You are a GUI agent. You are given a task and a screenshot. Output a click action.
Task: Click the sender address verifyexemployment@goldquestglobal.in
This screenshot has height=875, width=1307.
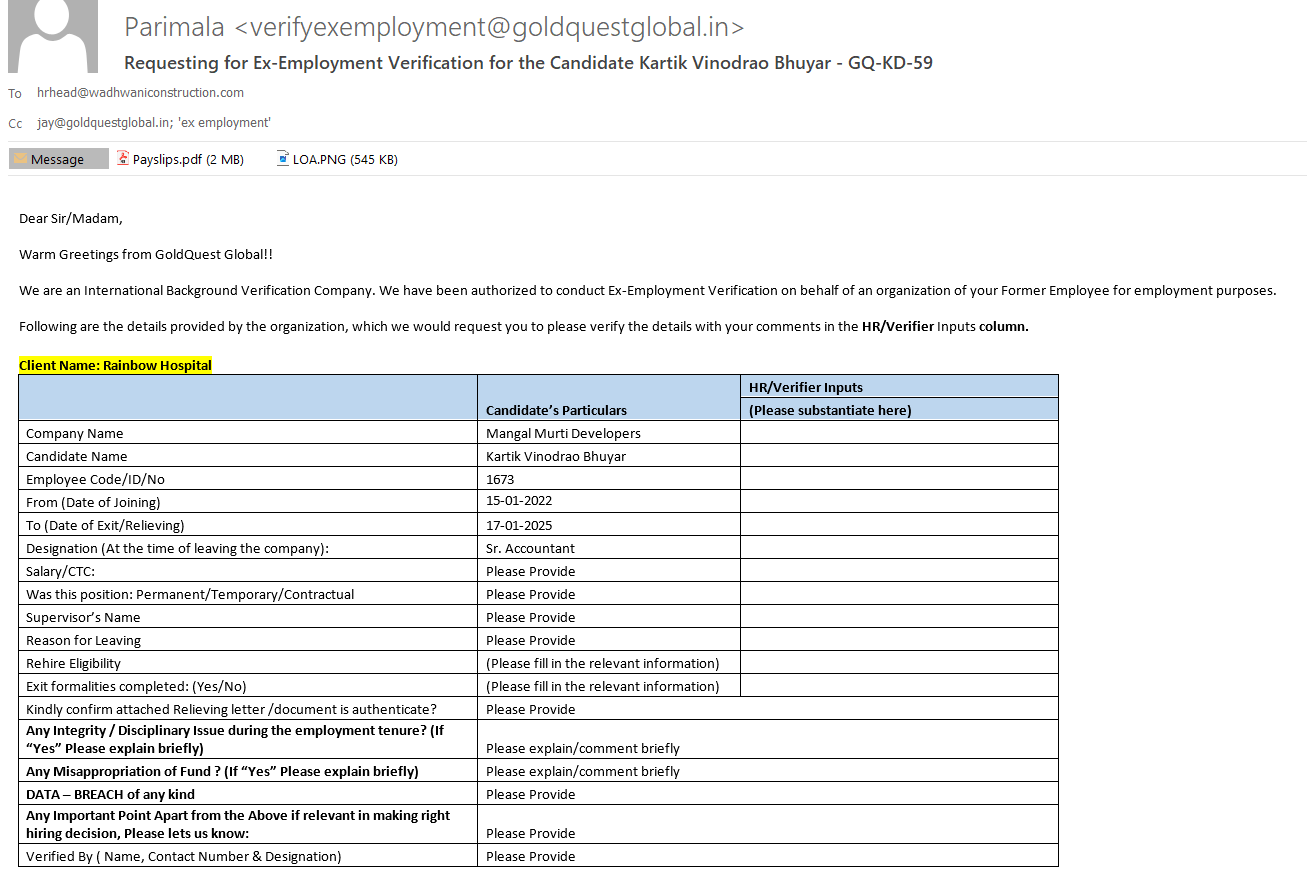(x=489, y=27)
